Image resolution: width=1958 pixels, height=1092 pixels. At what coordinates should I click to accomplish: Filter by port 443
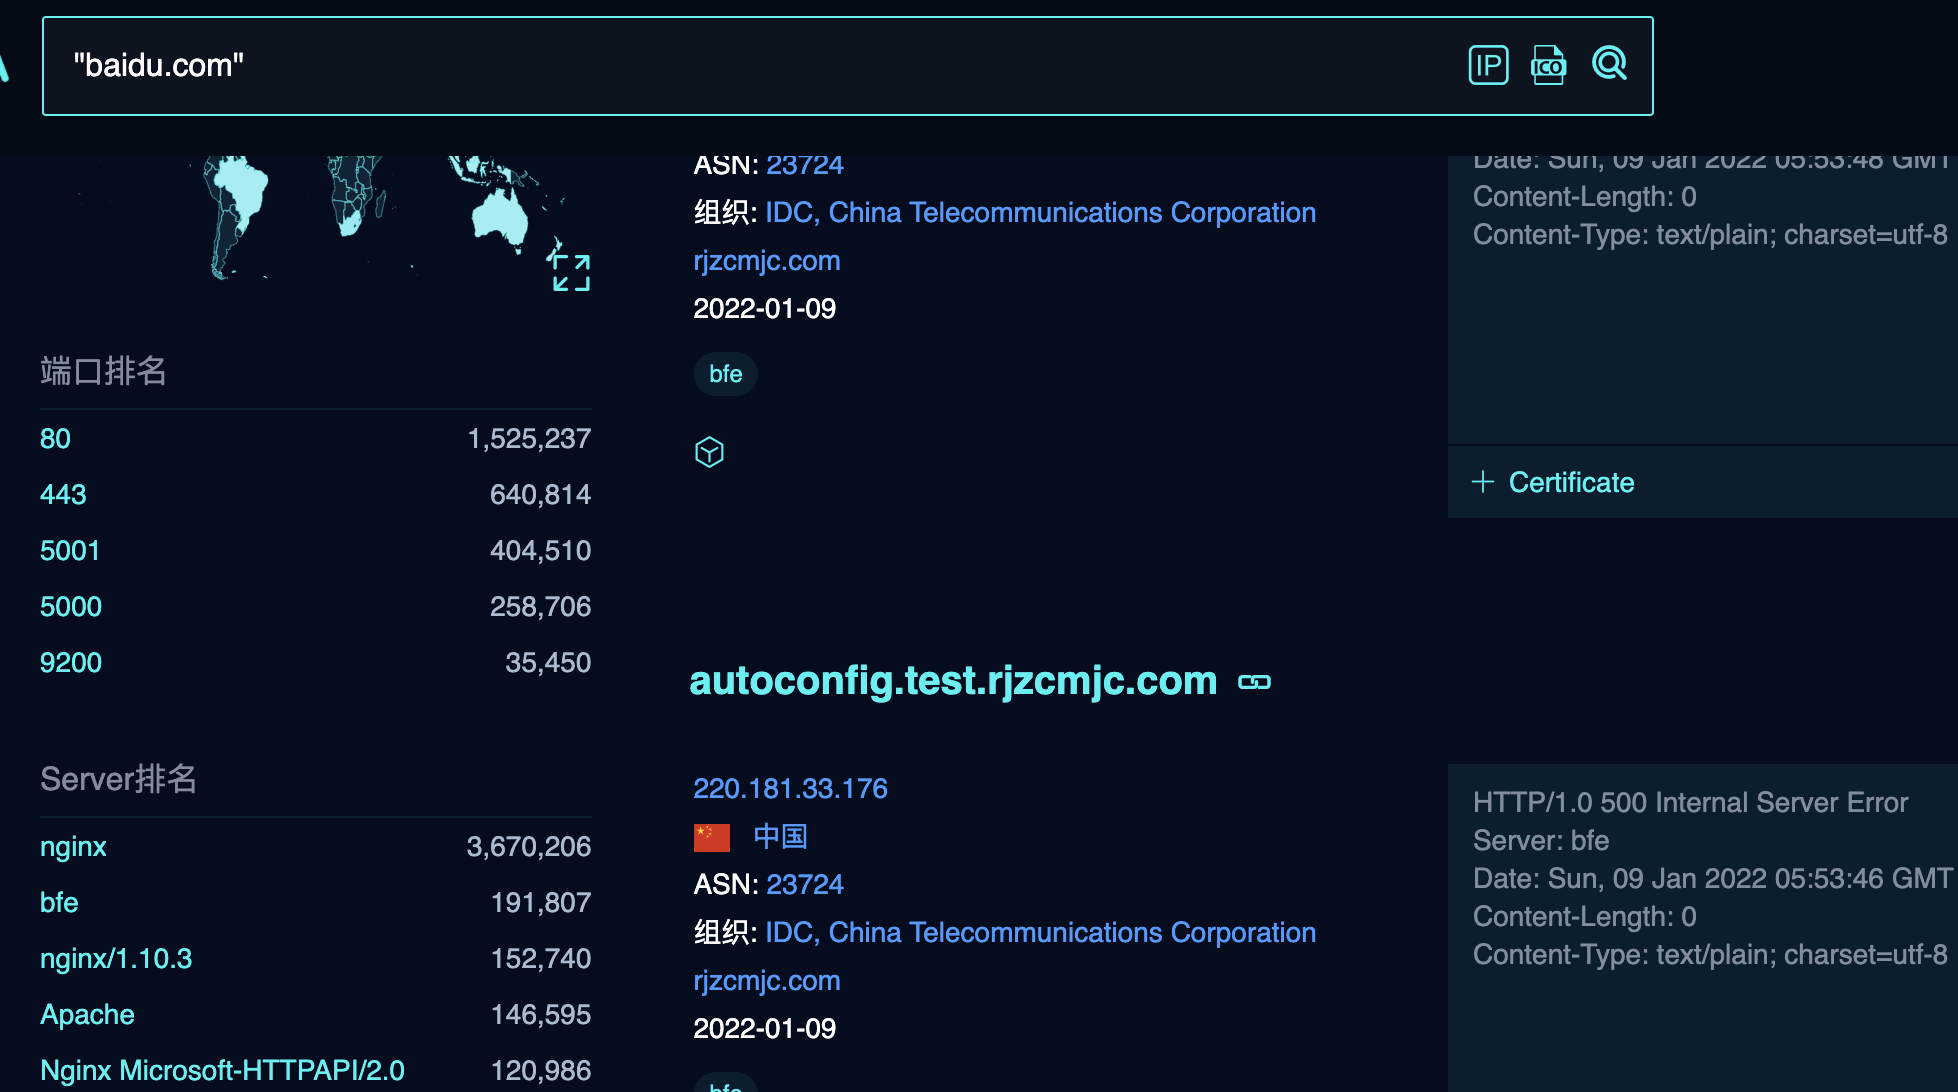[x=63, y=495]
